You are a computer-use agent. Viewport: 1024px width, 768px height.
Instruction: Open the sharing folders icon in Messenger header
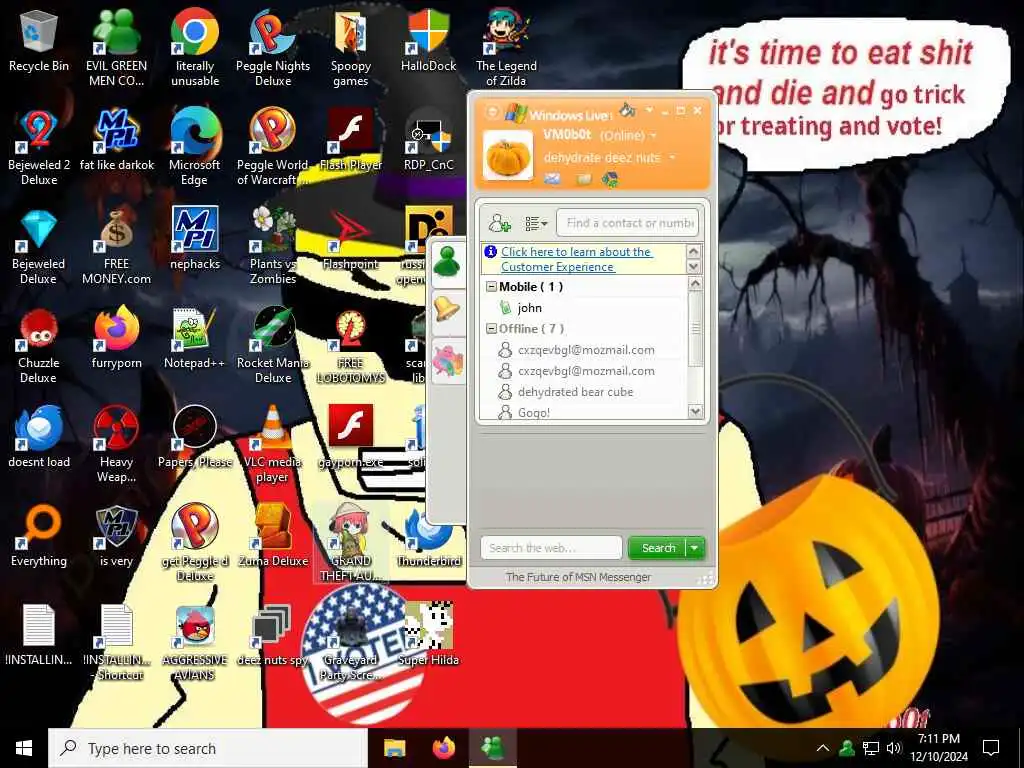pyautogui.click(x=584, y=179)
